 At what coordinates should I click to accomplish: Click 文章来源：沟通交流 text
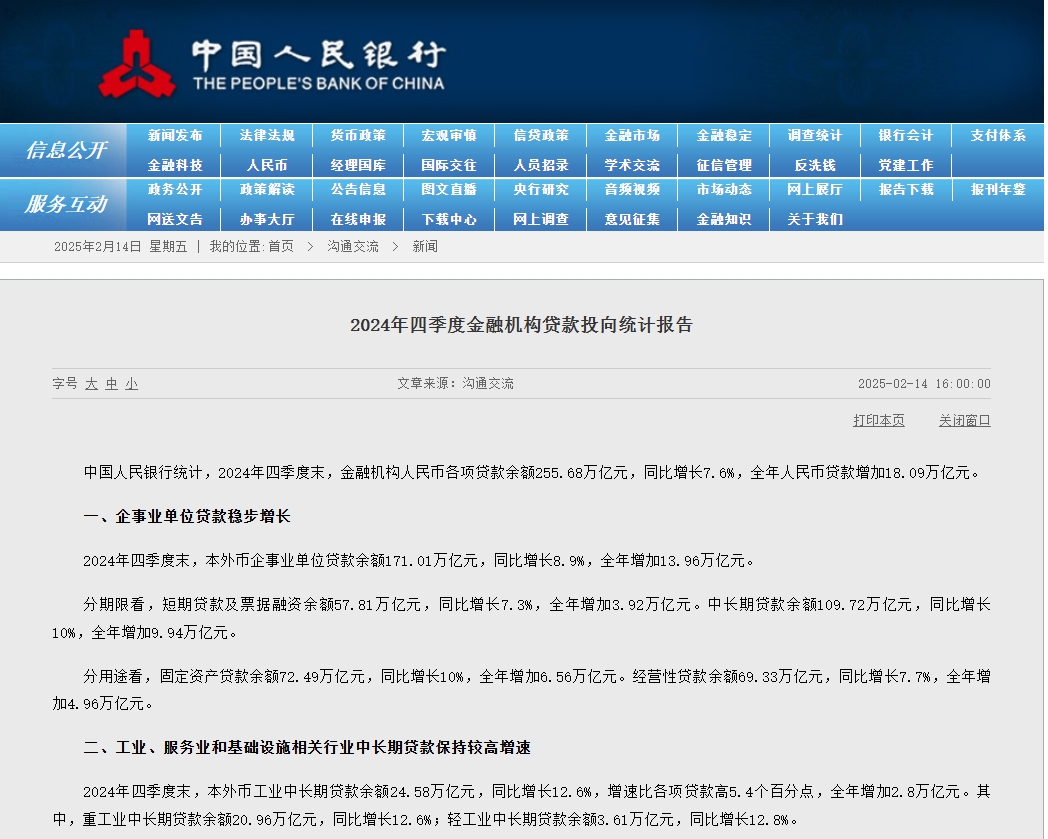[x=456, y=384]
